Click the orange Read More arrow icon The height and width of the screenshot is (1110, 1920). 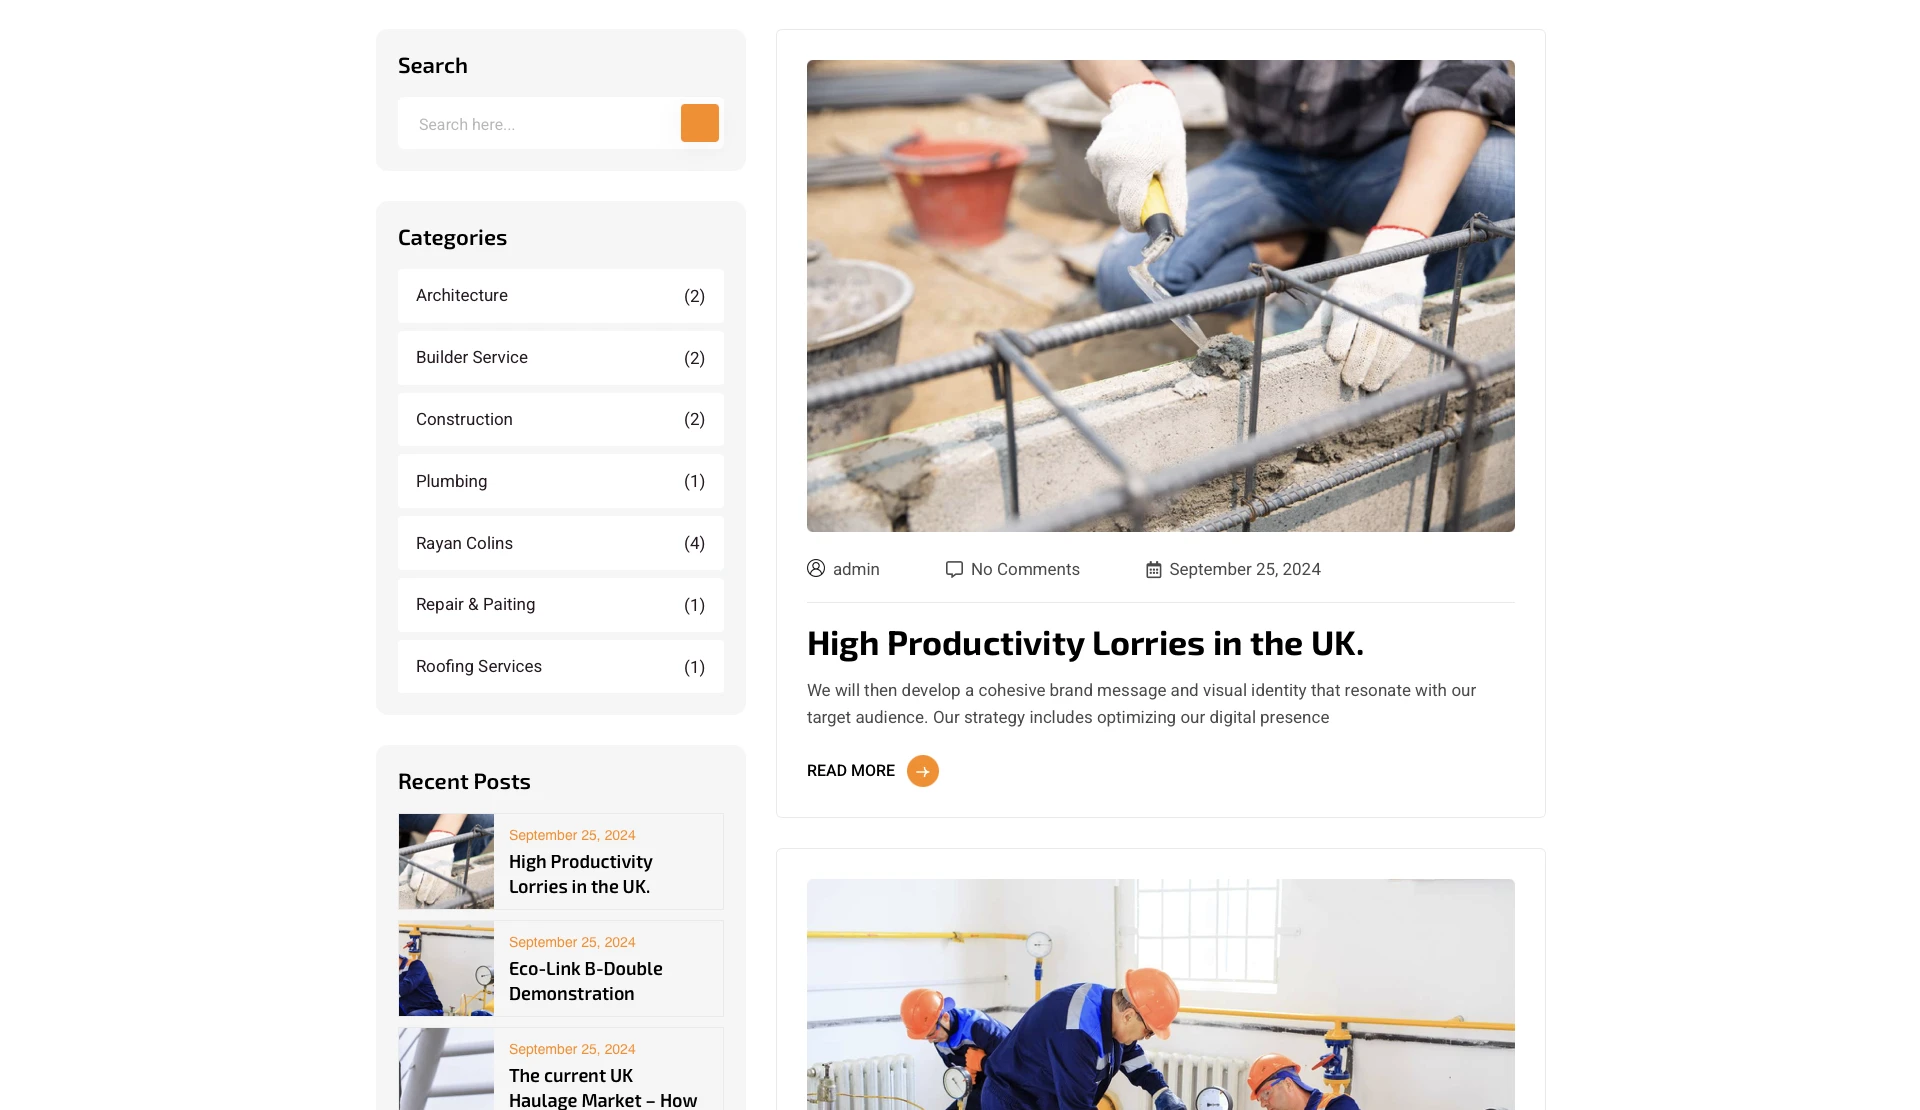(x=922, y=771)
